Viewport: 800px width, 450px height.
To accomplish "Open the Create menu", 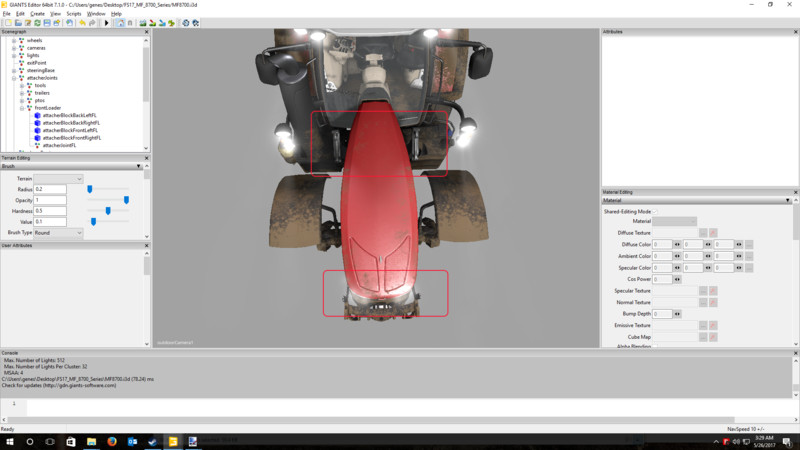I will coord(37,13).
